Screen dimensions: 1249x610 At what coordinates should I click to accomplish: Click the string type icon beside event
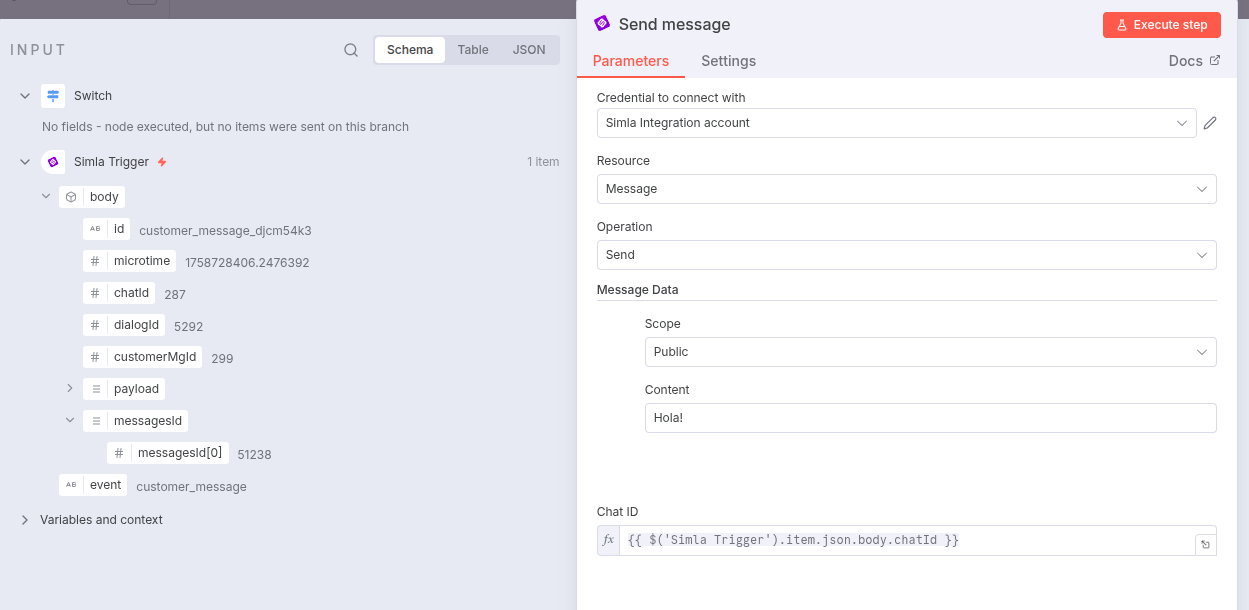point(71,485)
